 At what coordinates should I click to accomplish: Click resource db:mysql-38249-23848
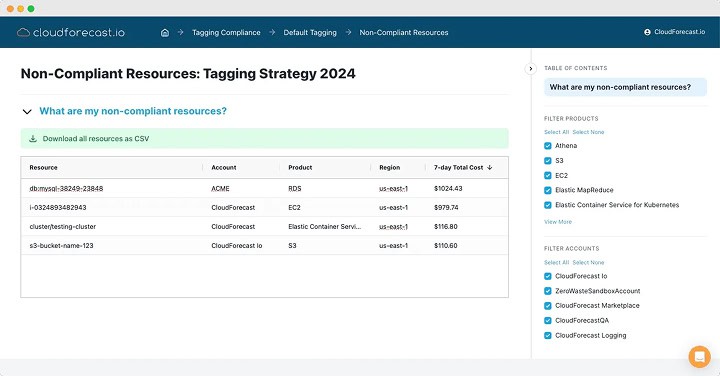(x=66, y=189)
